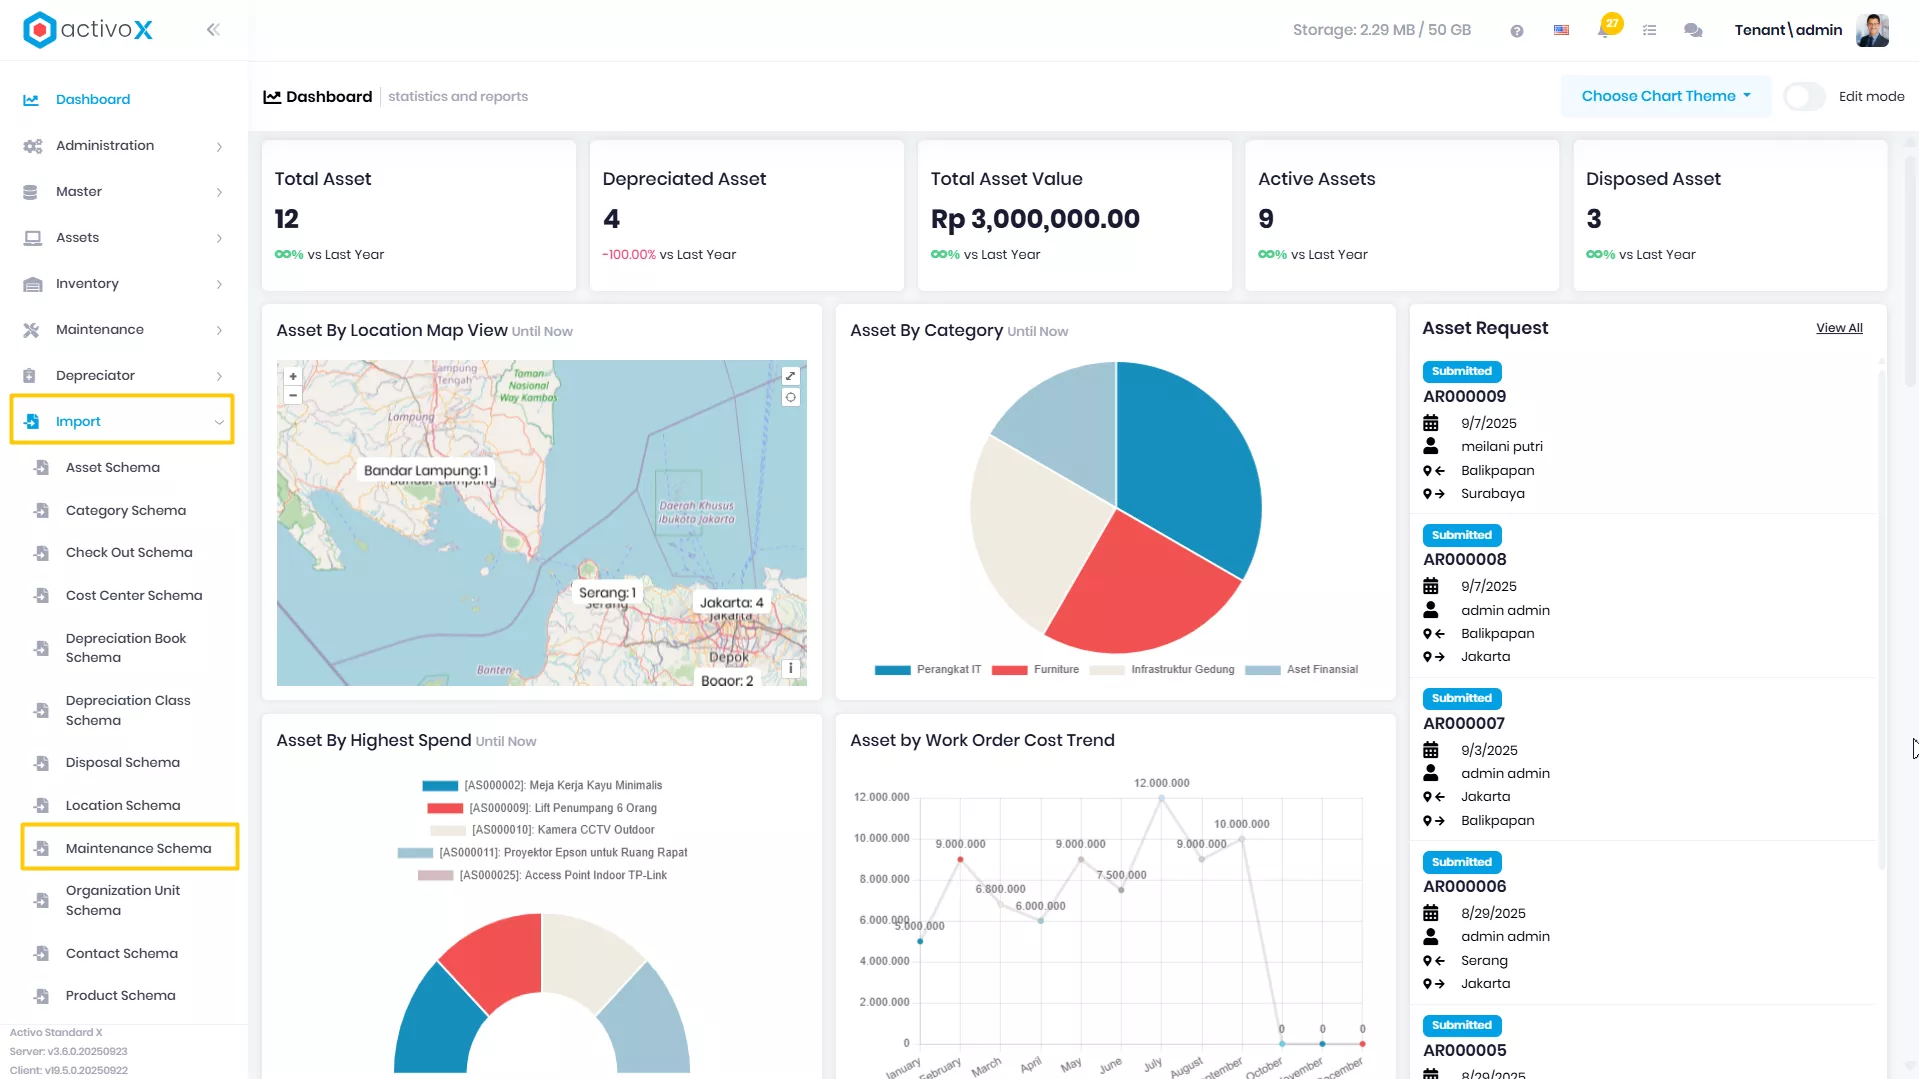Image resolution: width=1919 pixels, height=1079 pixels.
Task: Expand the Maintenance menu chevron
Action: (x=219, y=331)
